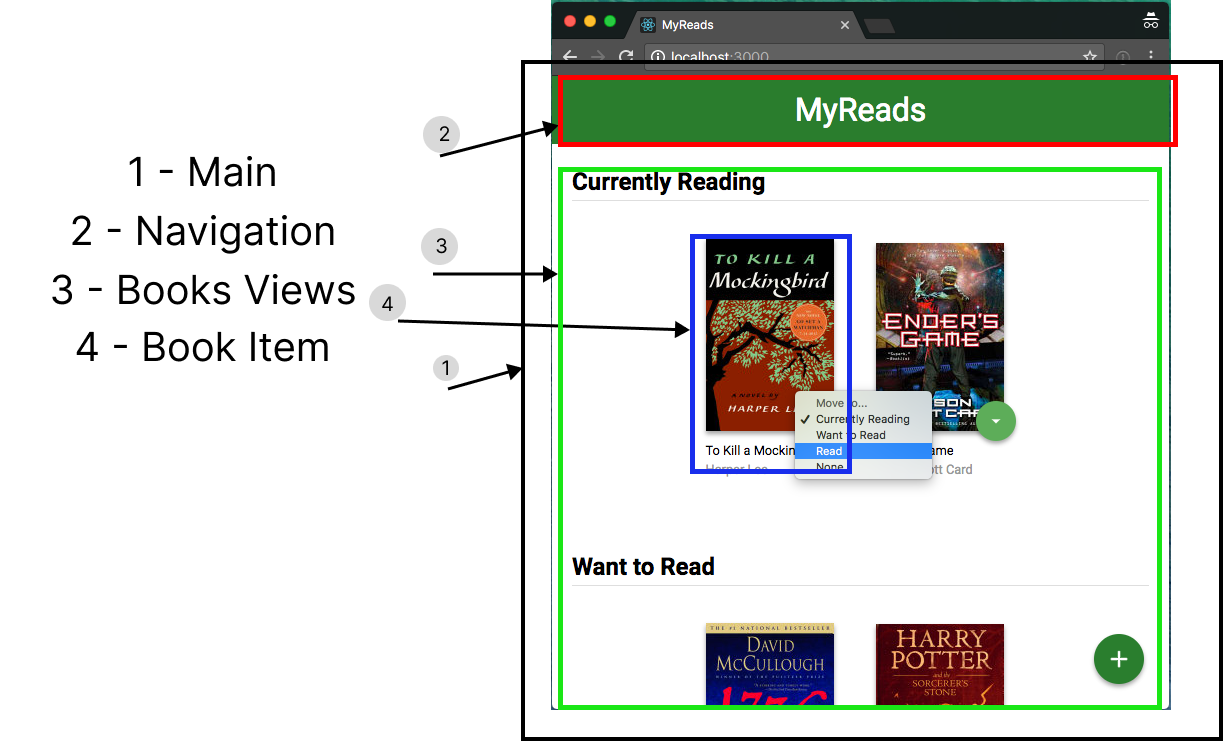Select Want to Read menu option

pos(863,435)
